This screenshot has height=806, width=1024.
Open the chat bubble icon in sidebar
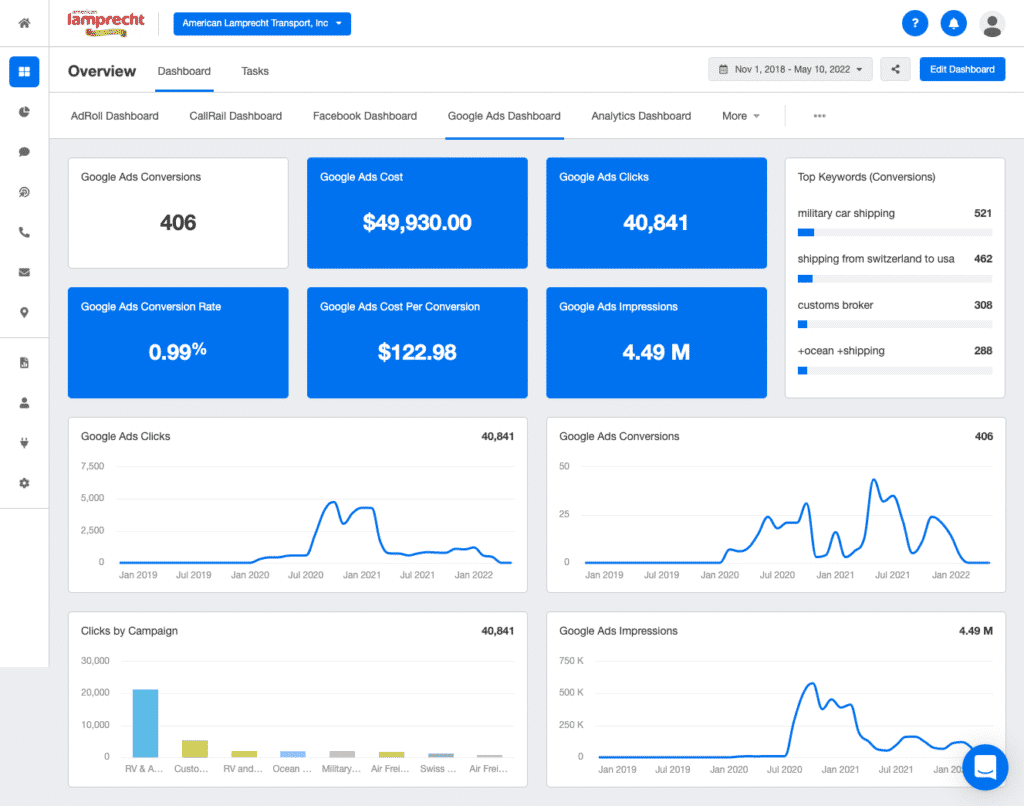pos(24,152)
